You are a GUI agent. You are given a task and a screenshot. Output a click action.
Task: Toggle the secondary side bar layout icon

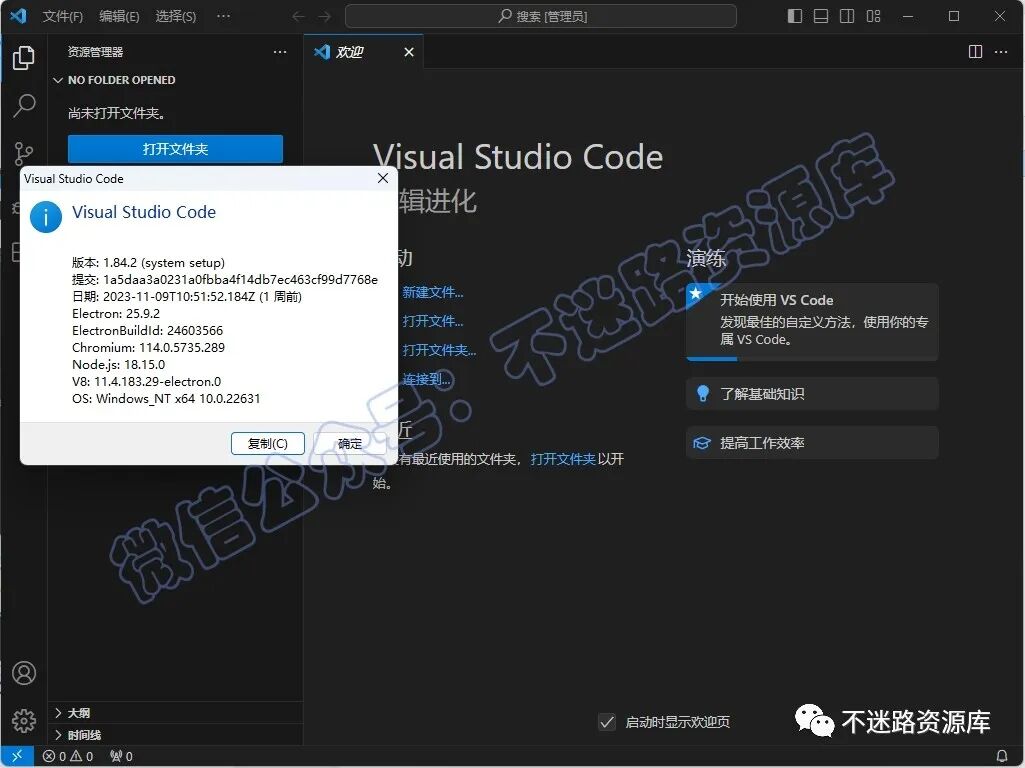click(847, 16)
